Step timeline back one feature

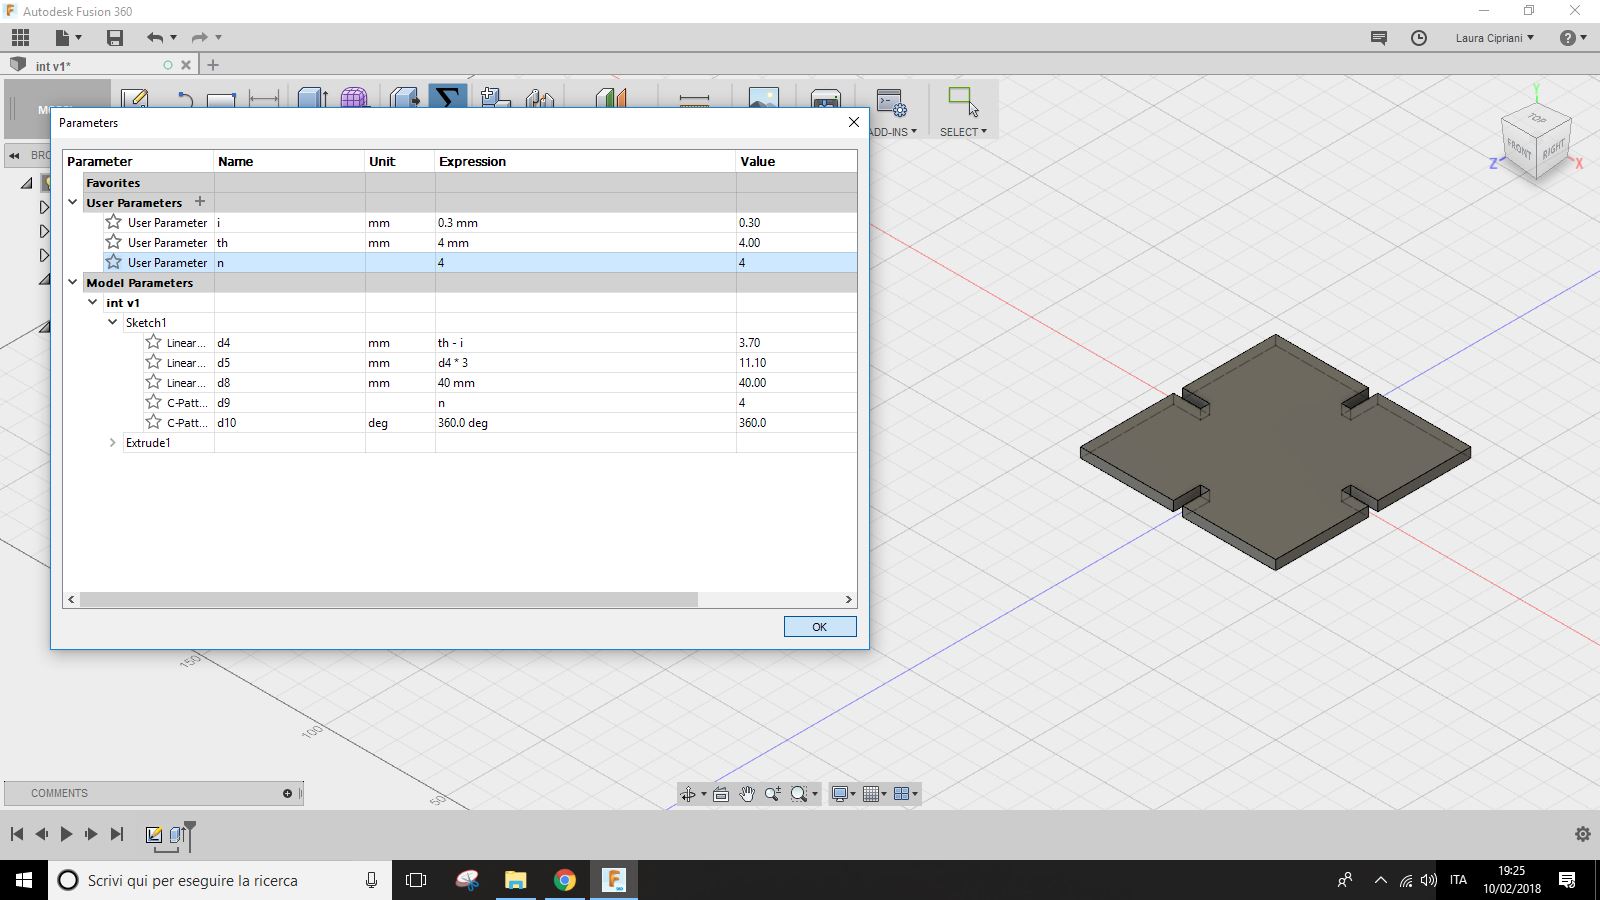coord(41,834)
